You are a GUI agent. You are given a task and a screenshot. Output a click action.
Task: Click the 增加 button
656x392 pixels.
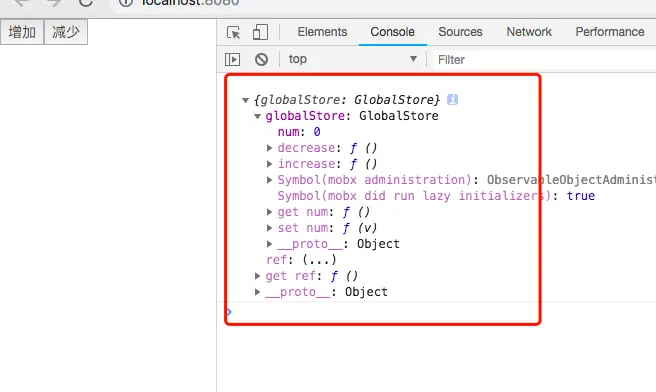pyautogui.click(x=22, y=32)
